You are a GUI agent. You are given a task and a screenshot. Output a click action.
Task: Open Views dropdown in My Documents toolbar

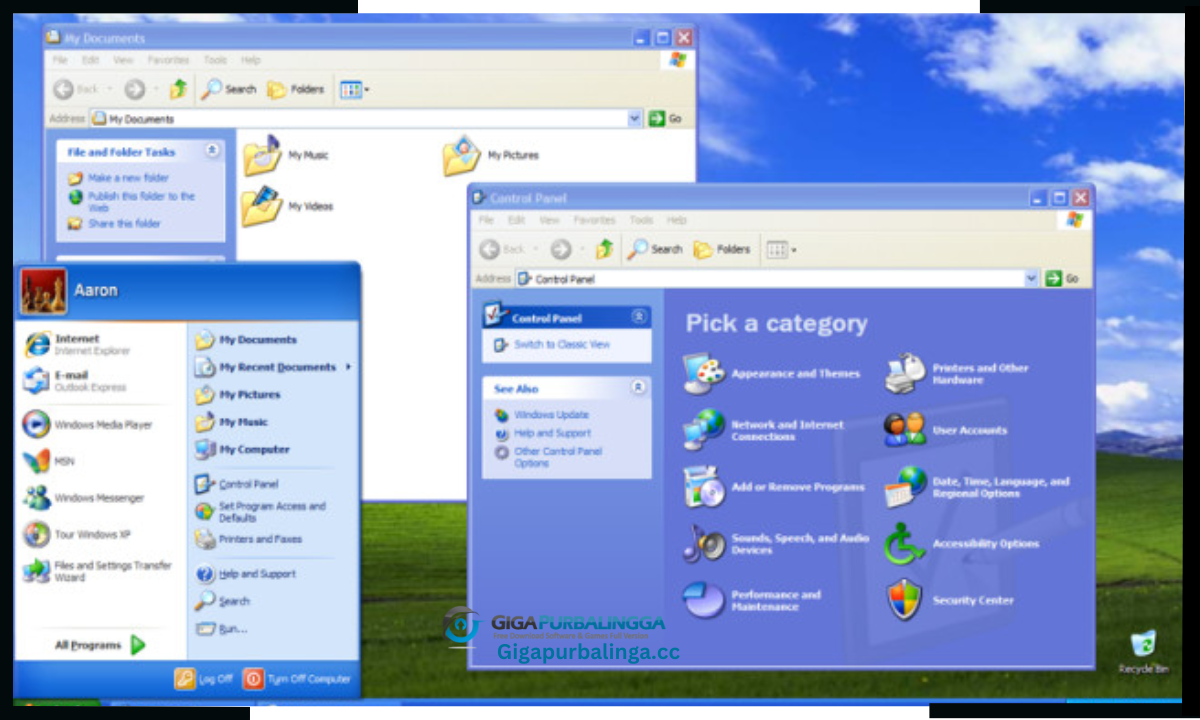(355, 90)
